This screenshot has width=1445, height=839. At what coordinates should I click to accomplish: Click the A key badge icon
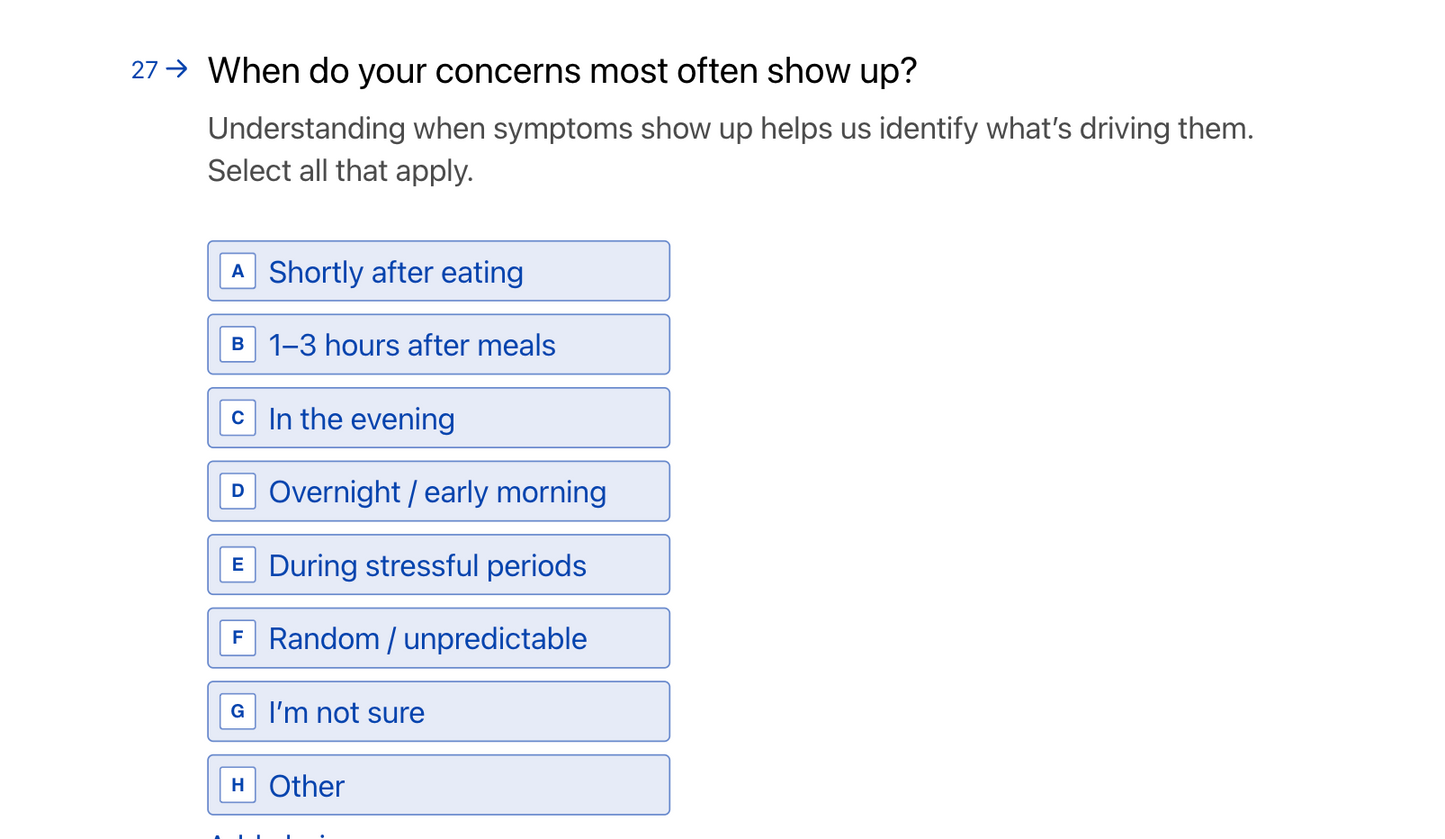[x=237, y=271]
